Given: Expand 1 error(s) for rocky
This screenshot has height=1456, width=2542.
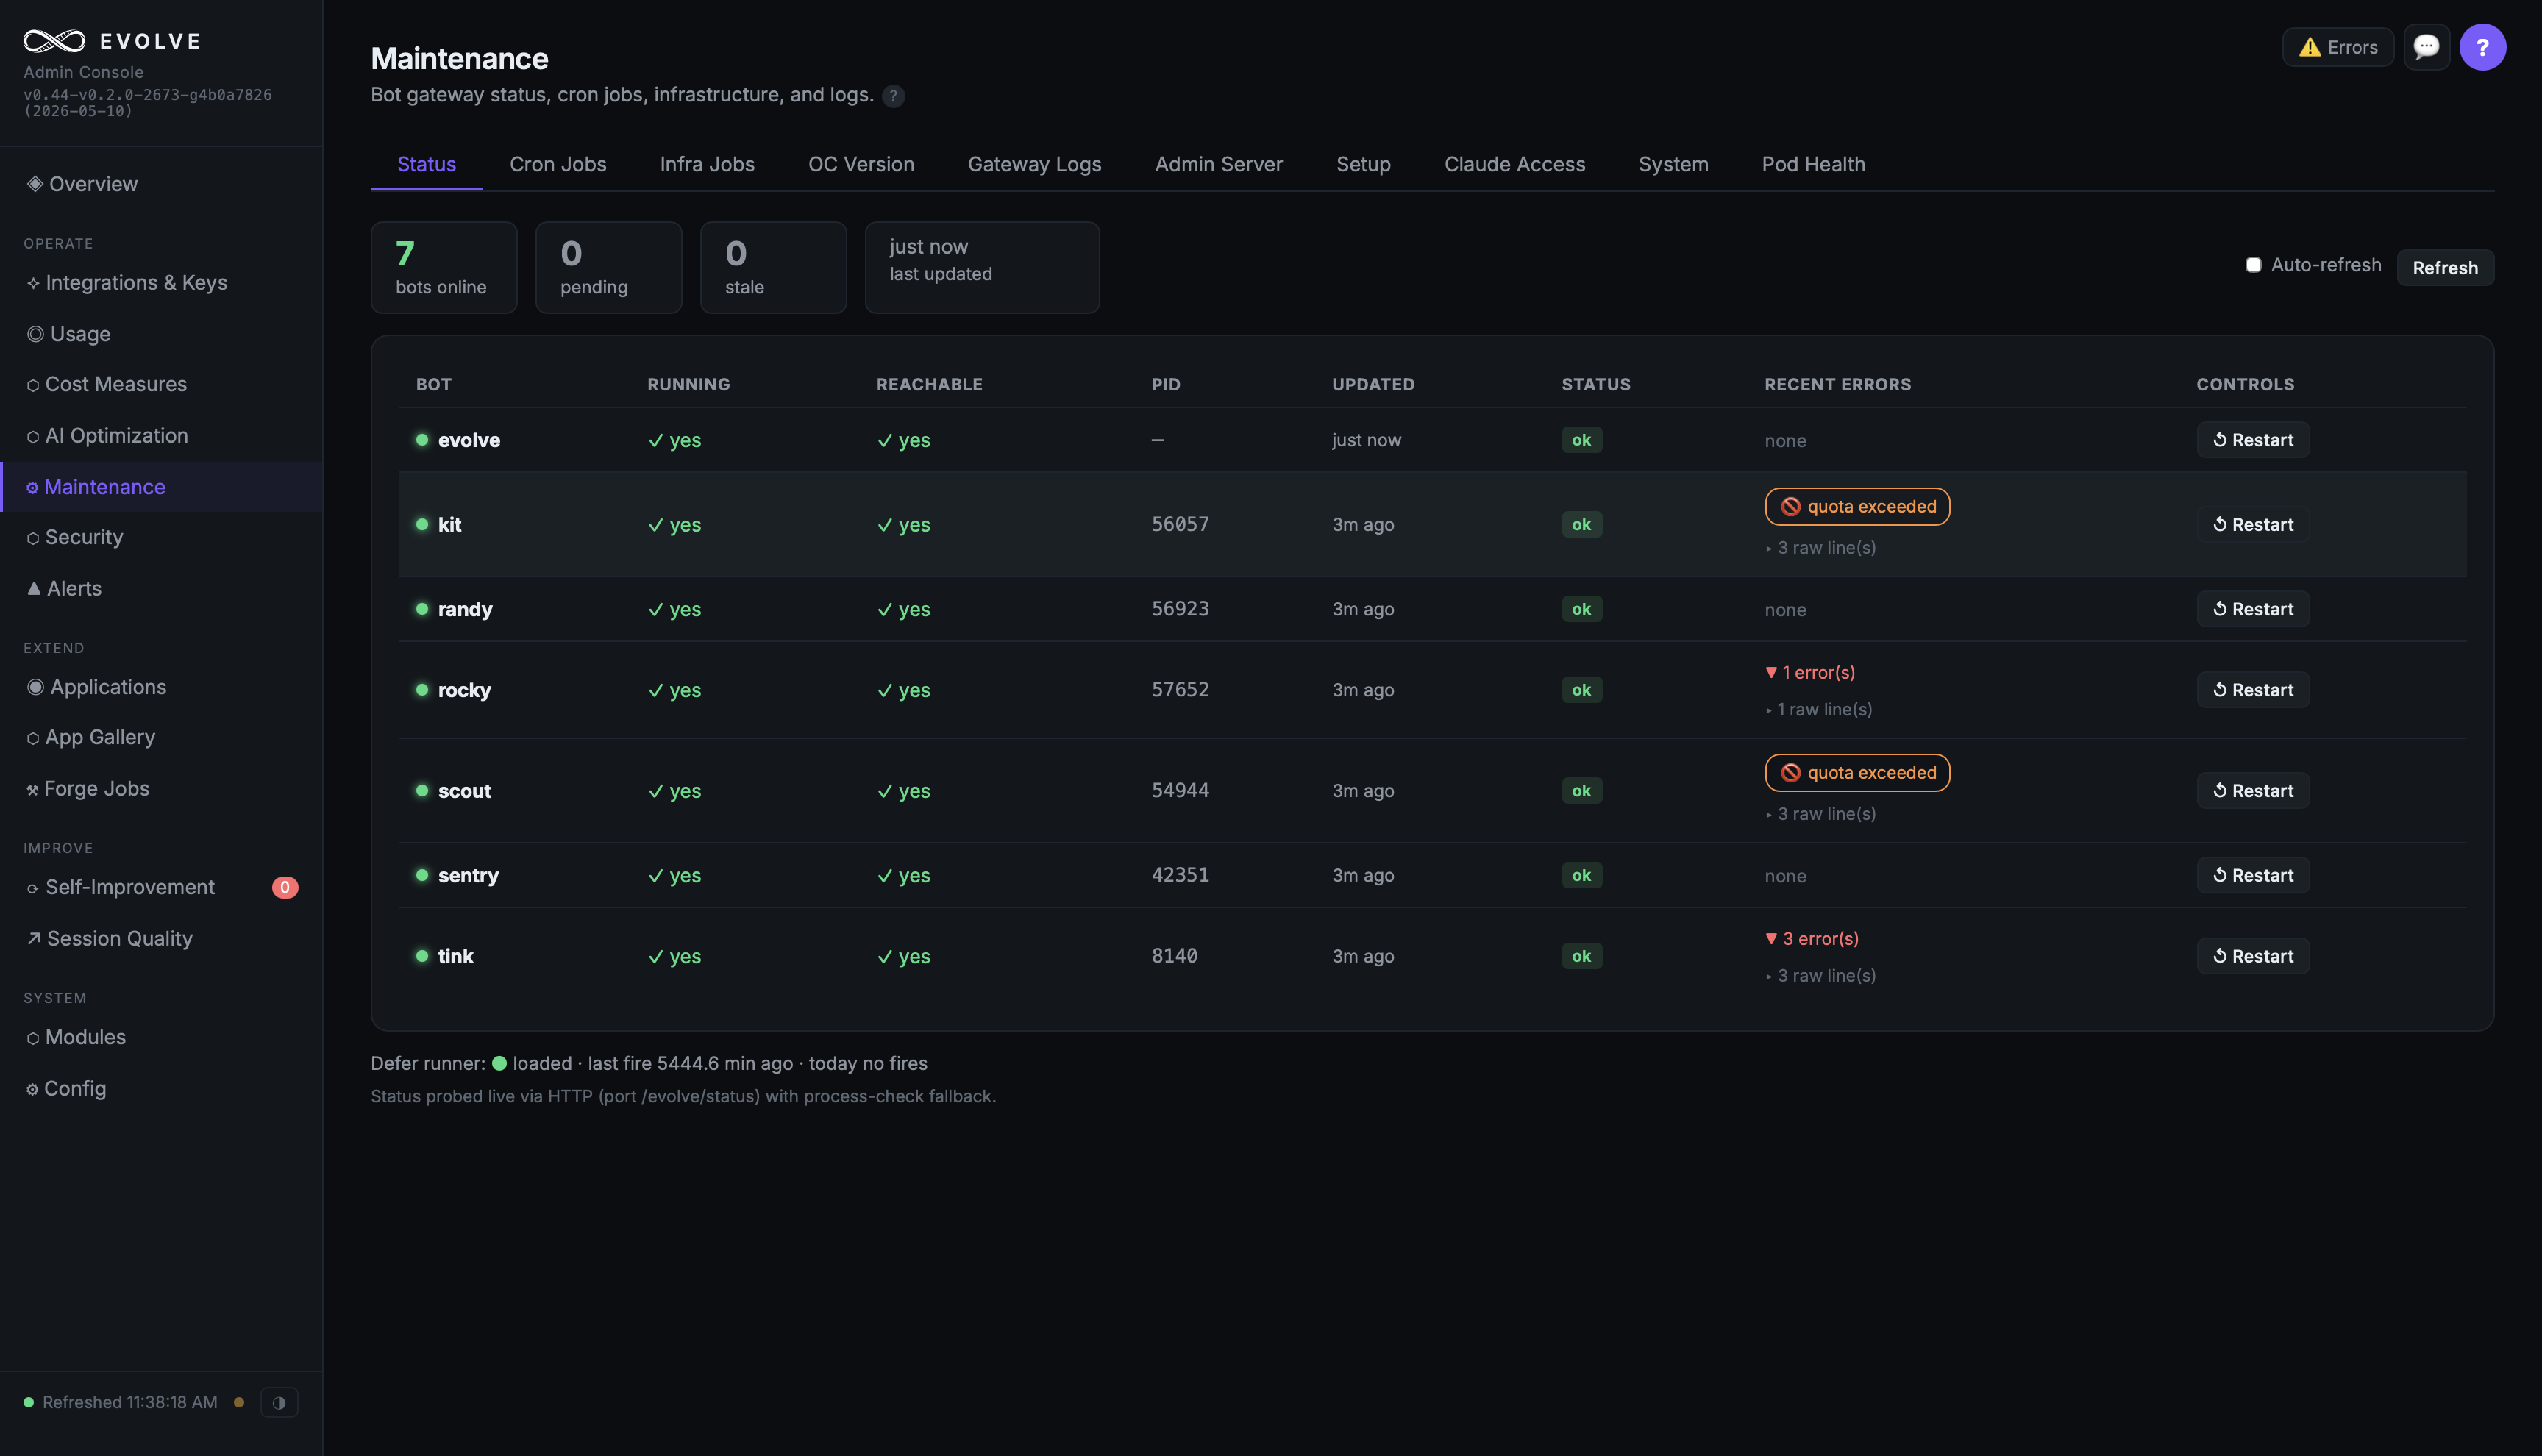Looking at the screenshot, I should (x=1810, y=672).
